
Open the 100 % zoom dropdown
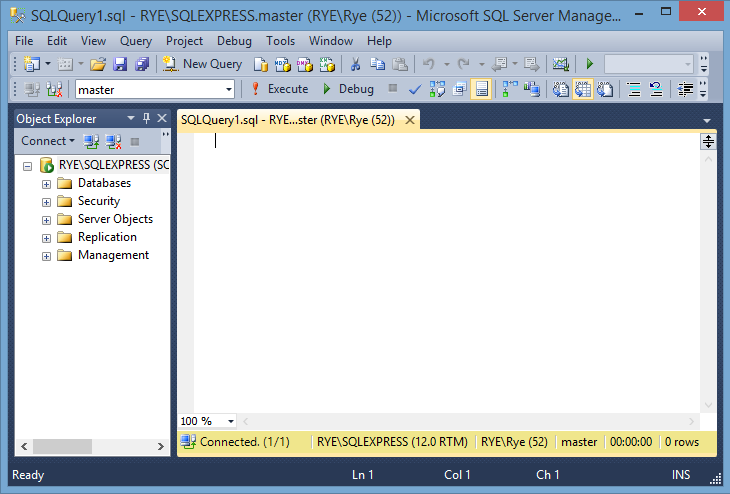coord(230,421)
